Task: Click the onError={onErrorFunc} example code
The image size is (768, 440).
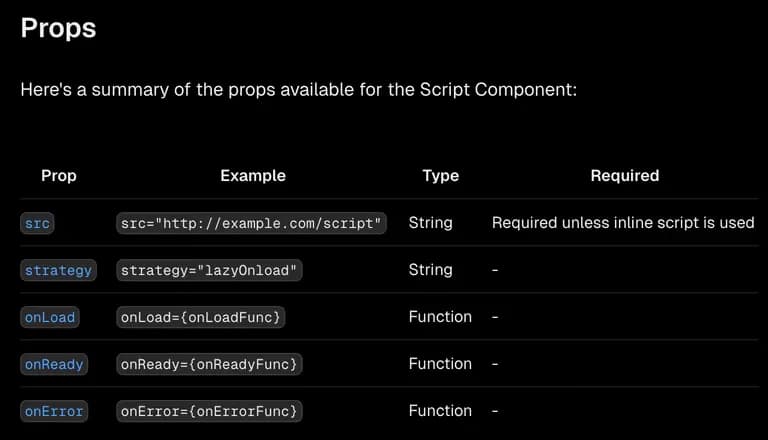Action: pos(208,411)
